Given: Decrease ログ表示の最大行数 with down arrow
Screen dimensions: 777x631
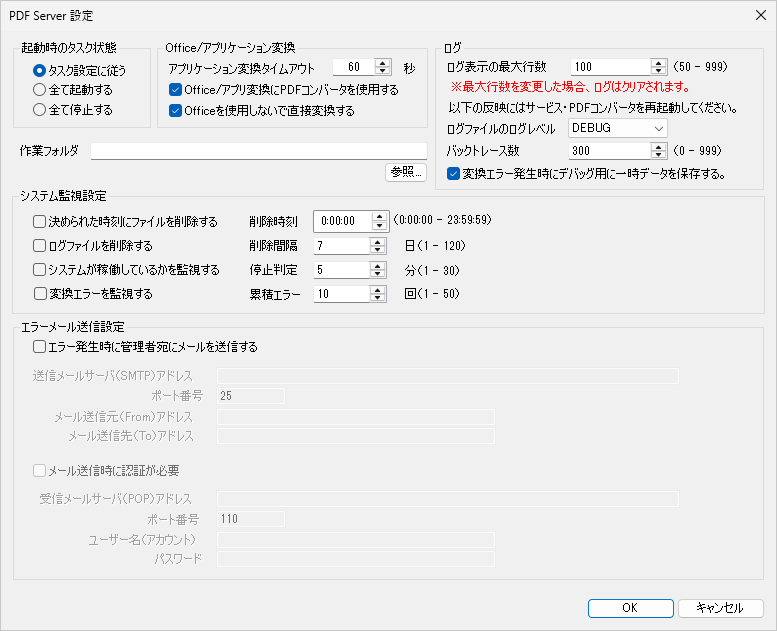Looking at the screenshot, I should (x=658, y=71).
